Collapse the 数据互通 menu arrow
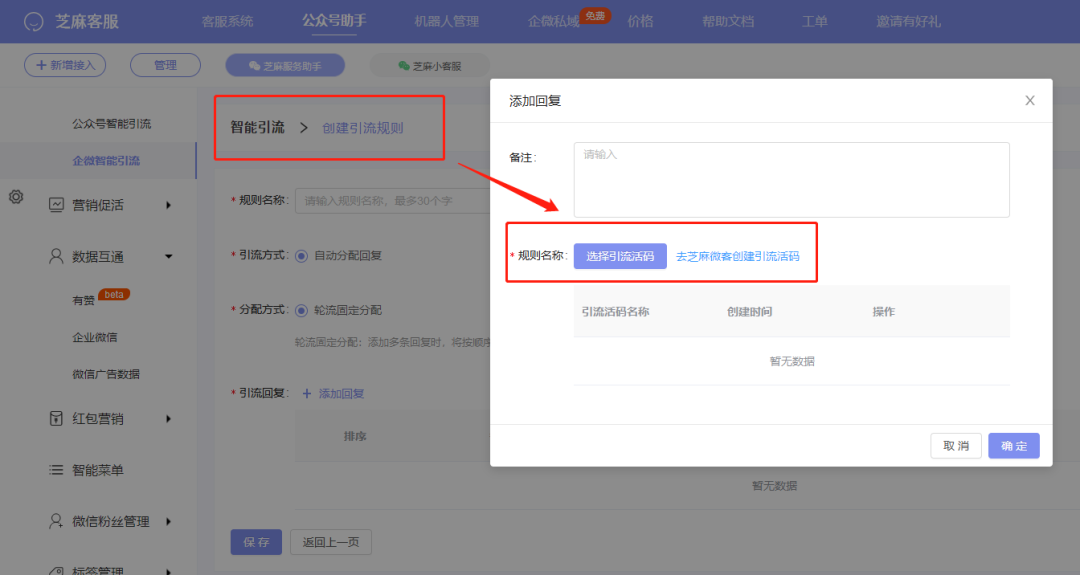This screenshot has height=575, width=1080. tap(168, 256)
